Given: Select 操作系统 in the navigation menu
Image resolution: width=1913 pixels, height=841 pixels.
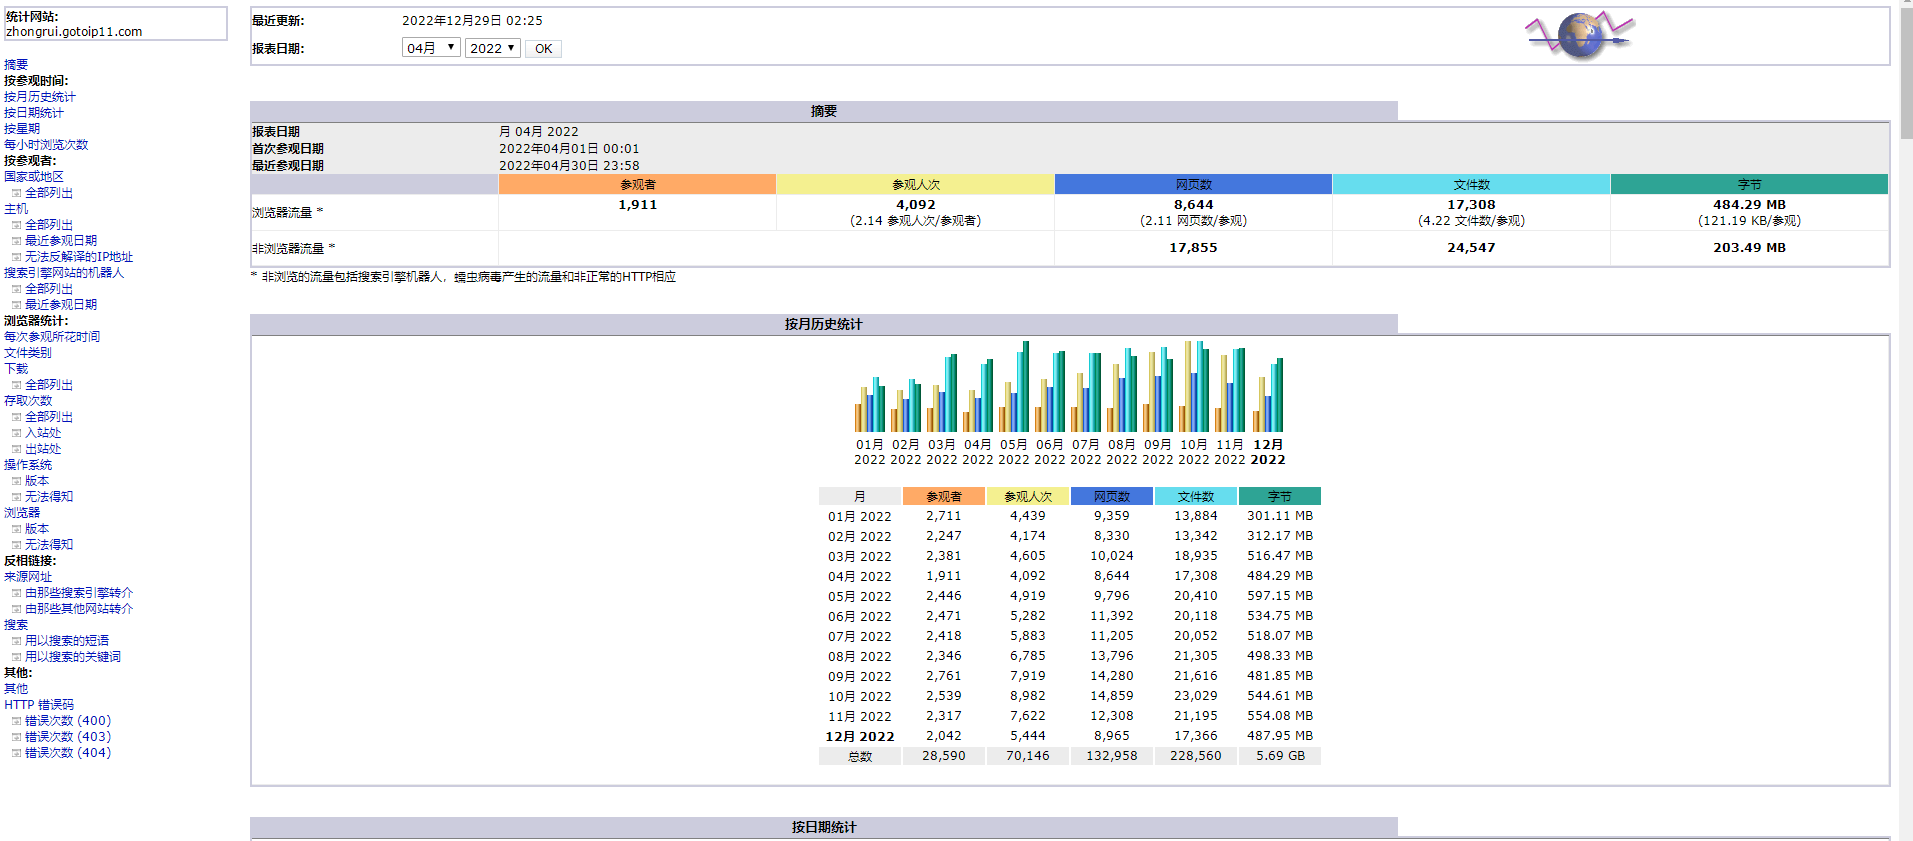Looking at the screenshot, I should click(28, 465).
